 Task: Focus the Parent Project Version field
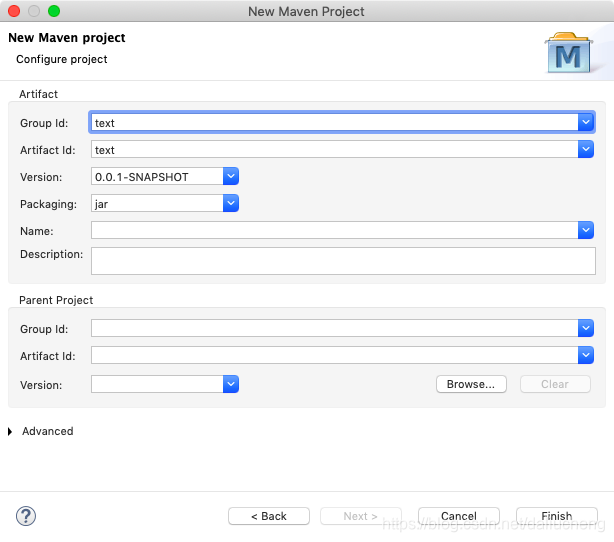coord(157,384)
